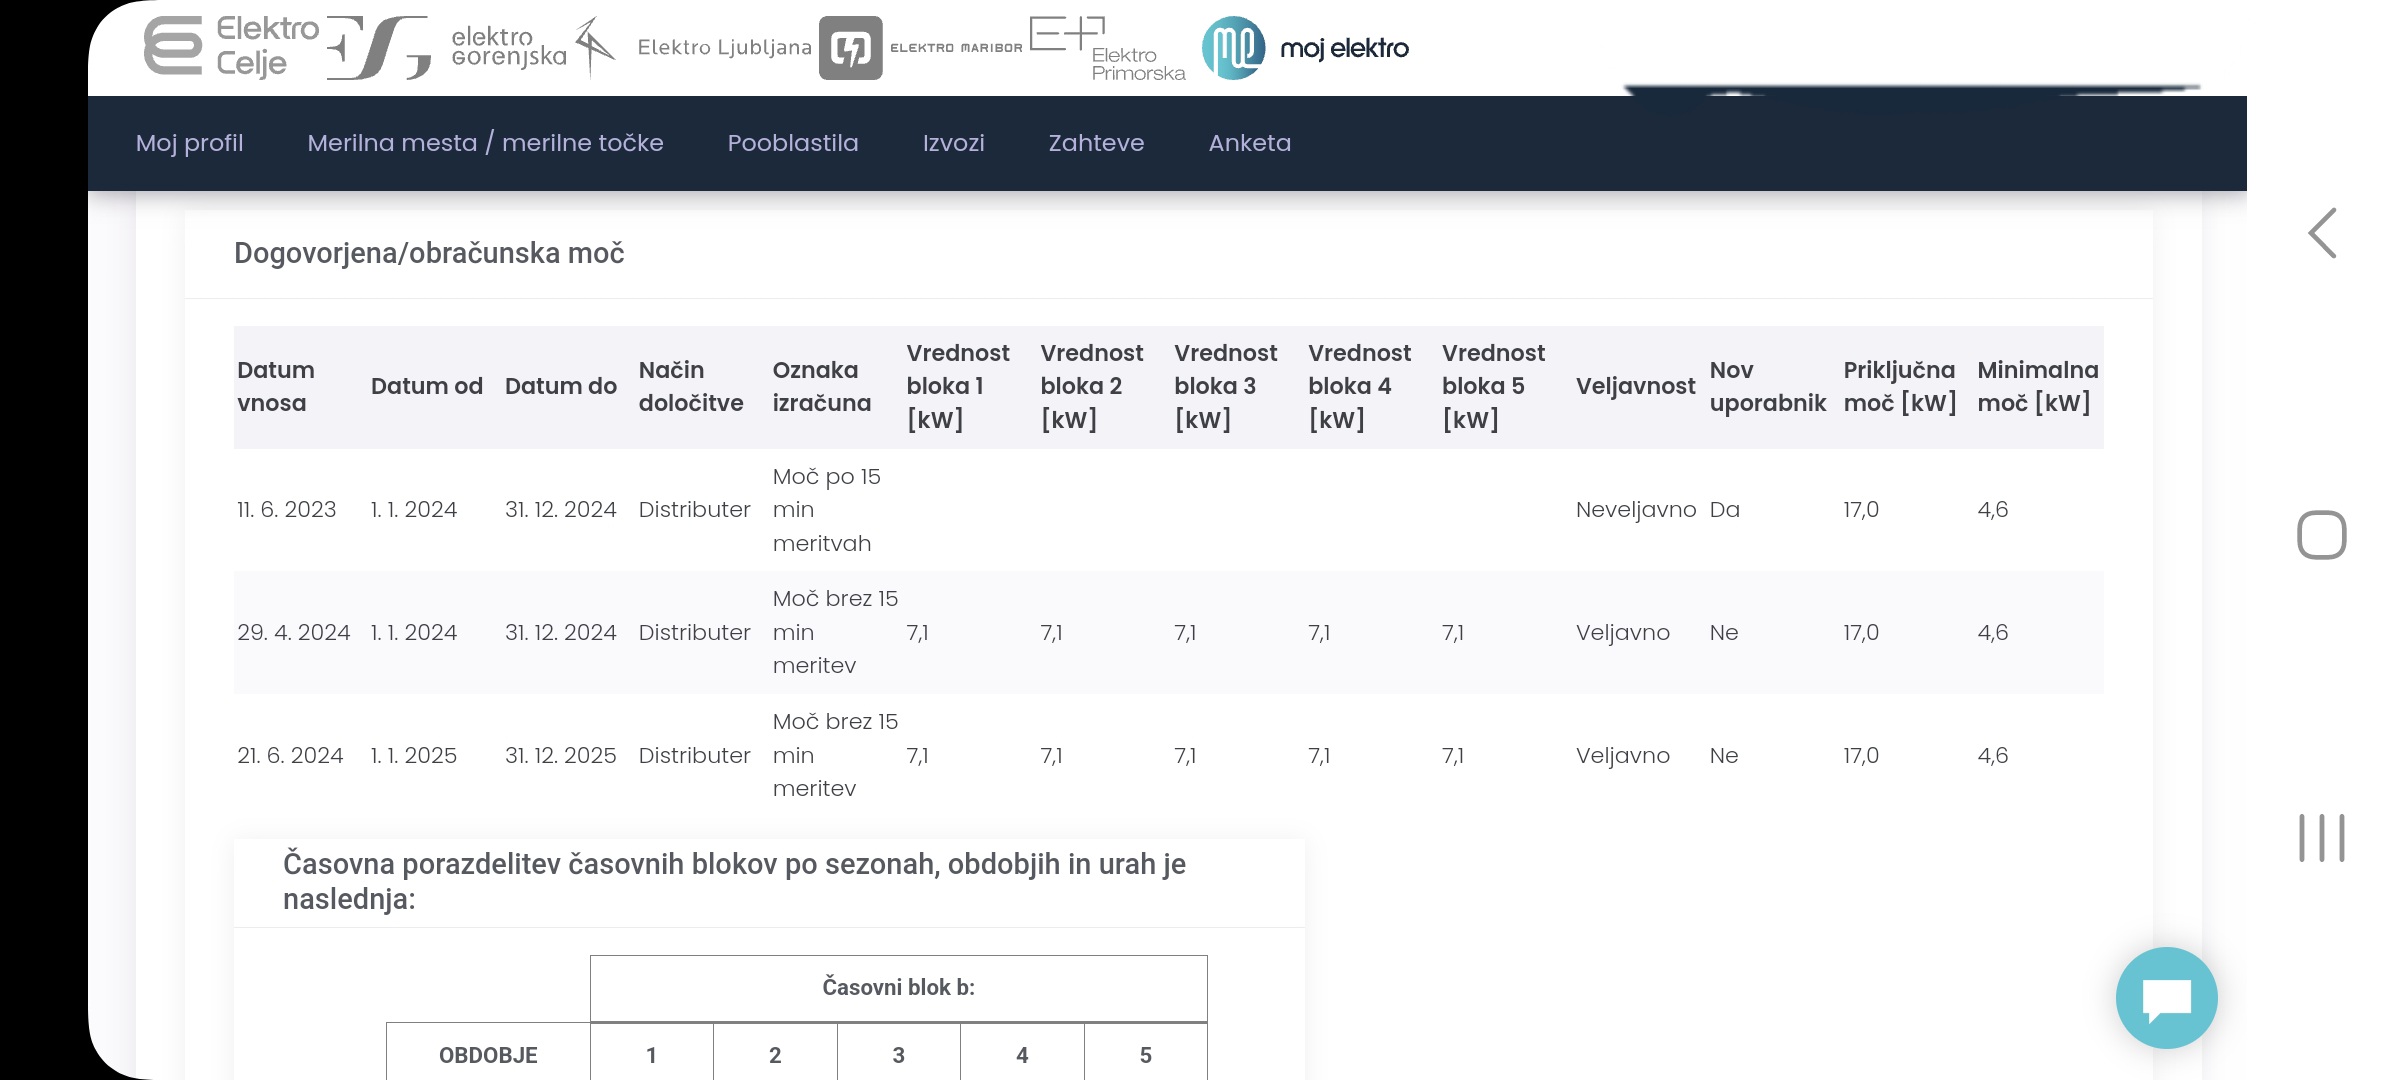Open the Izvozi menu item
The width and height of the screenshot is (2400, 1080).
[x=953, y=143]
